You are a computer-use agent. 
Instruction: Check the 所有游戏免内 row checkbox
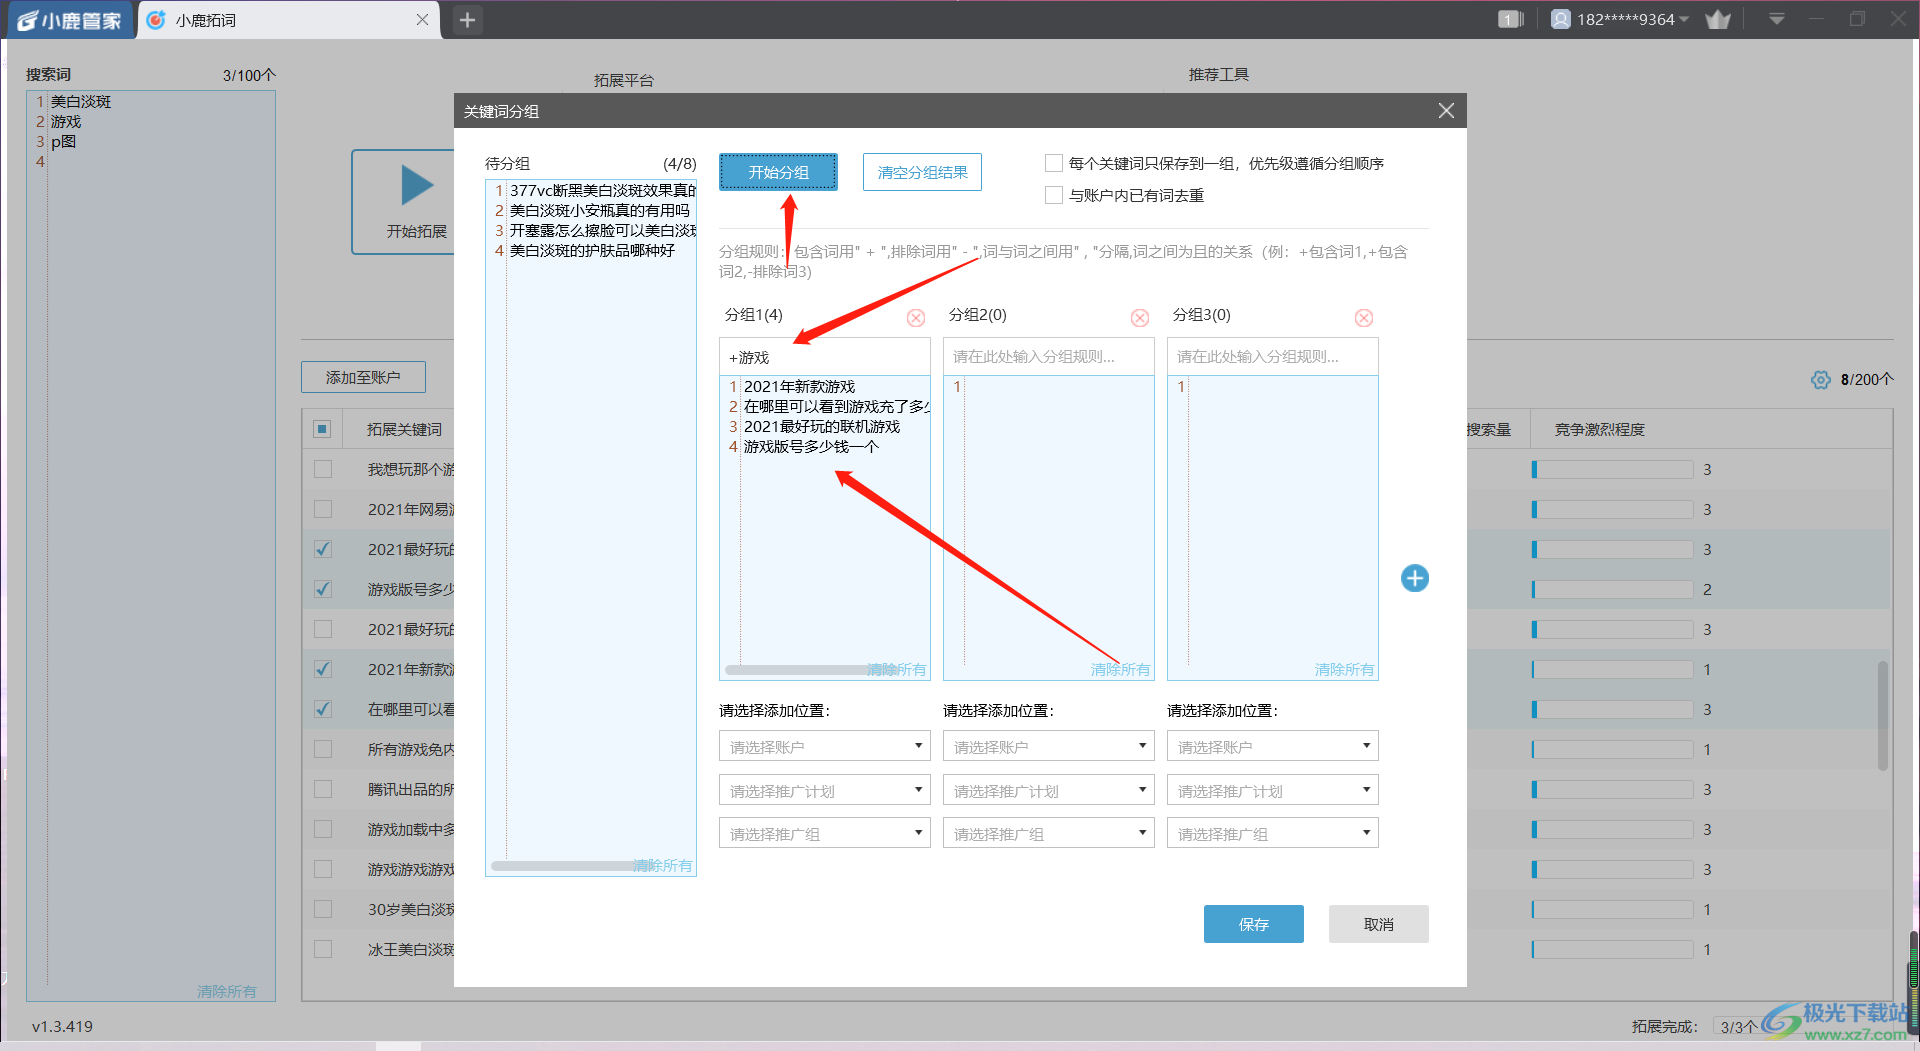pos(323,749)
